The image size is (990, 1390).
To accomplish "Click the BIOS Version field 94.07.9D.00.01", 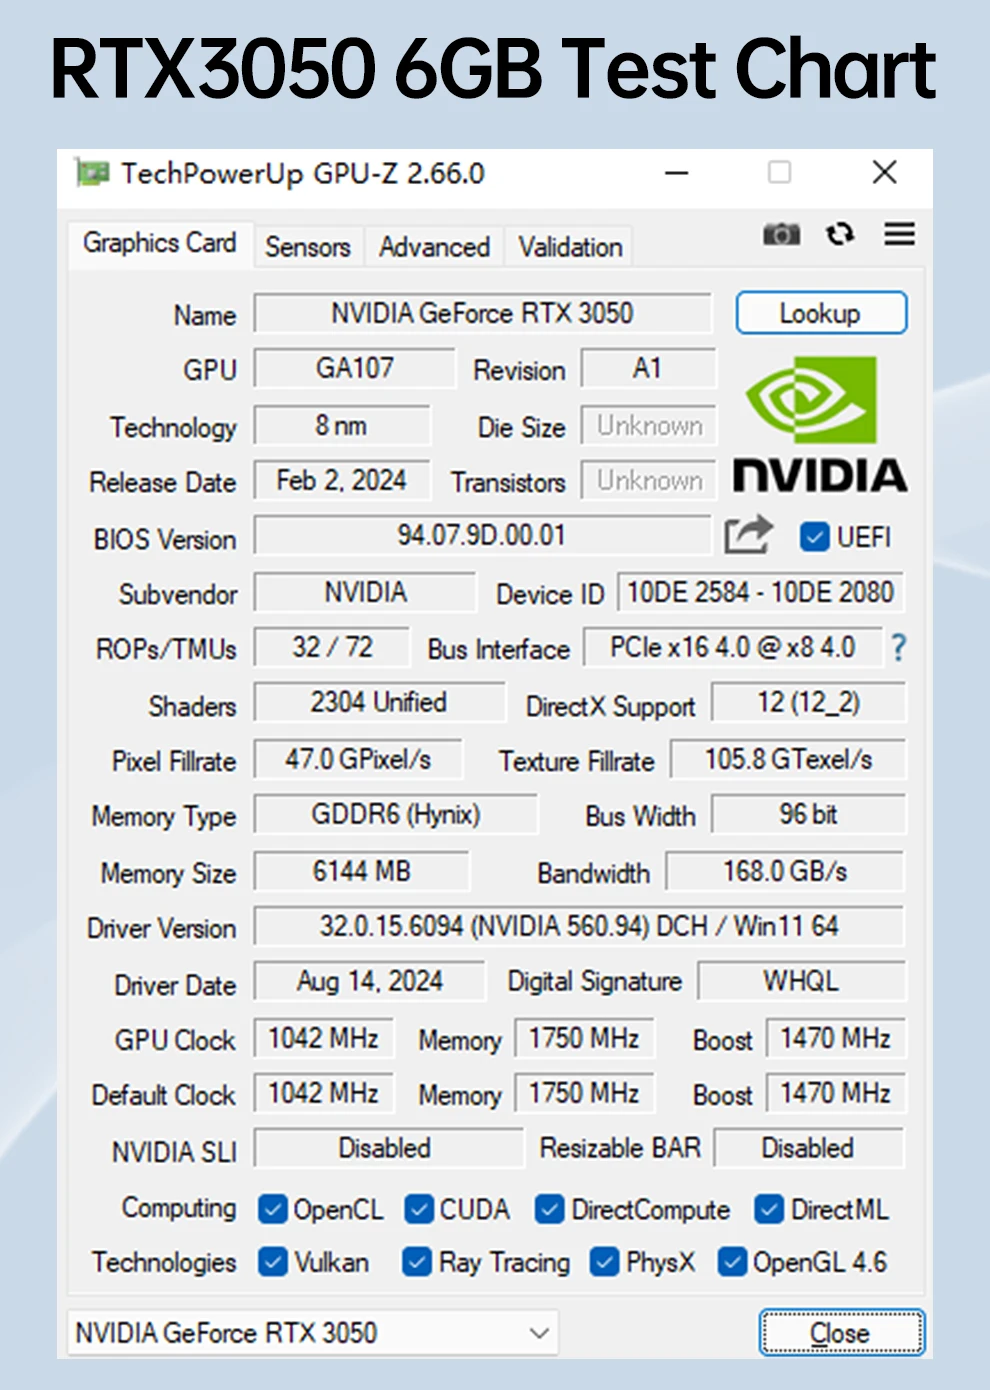I will click(482, 535).
